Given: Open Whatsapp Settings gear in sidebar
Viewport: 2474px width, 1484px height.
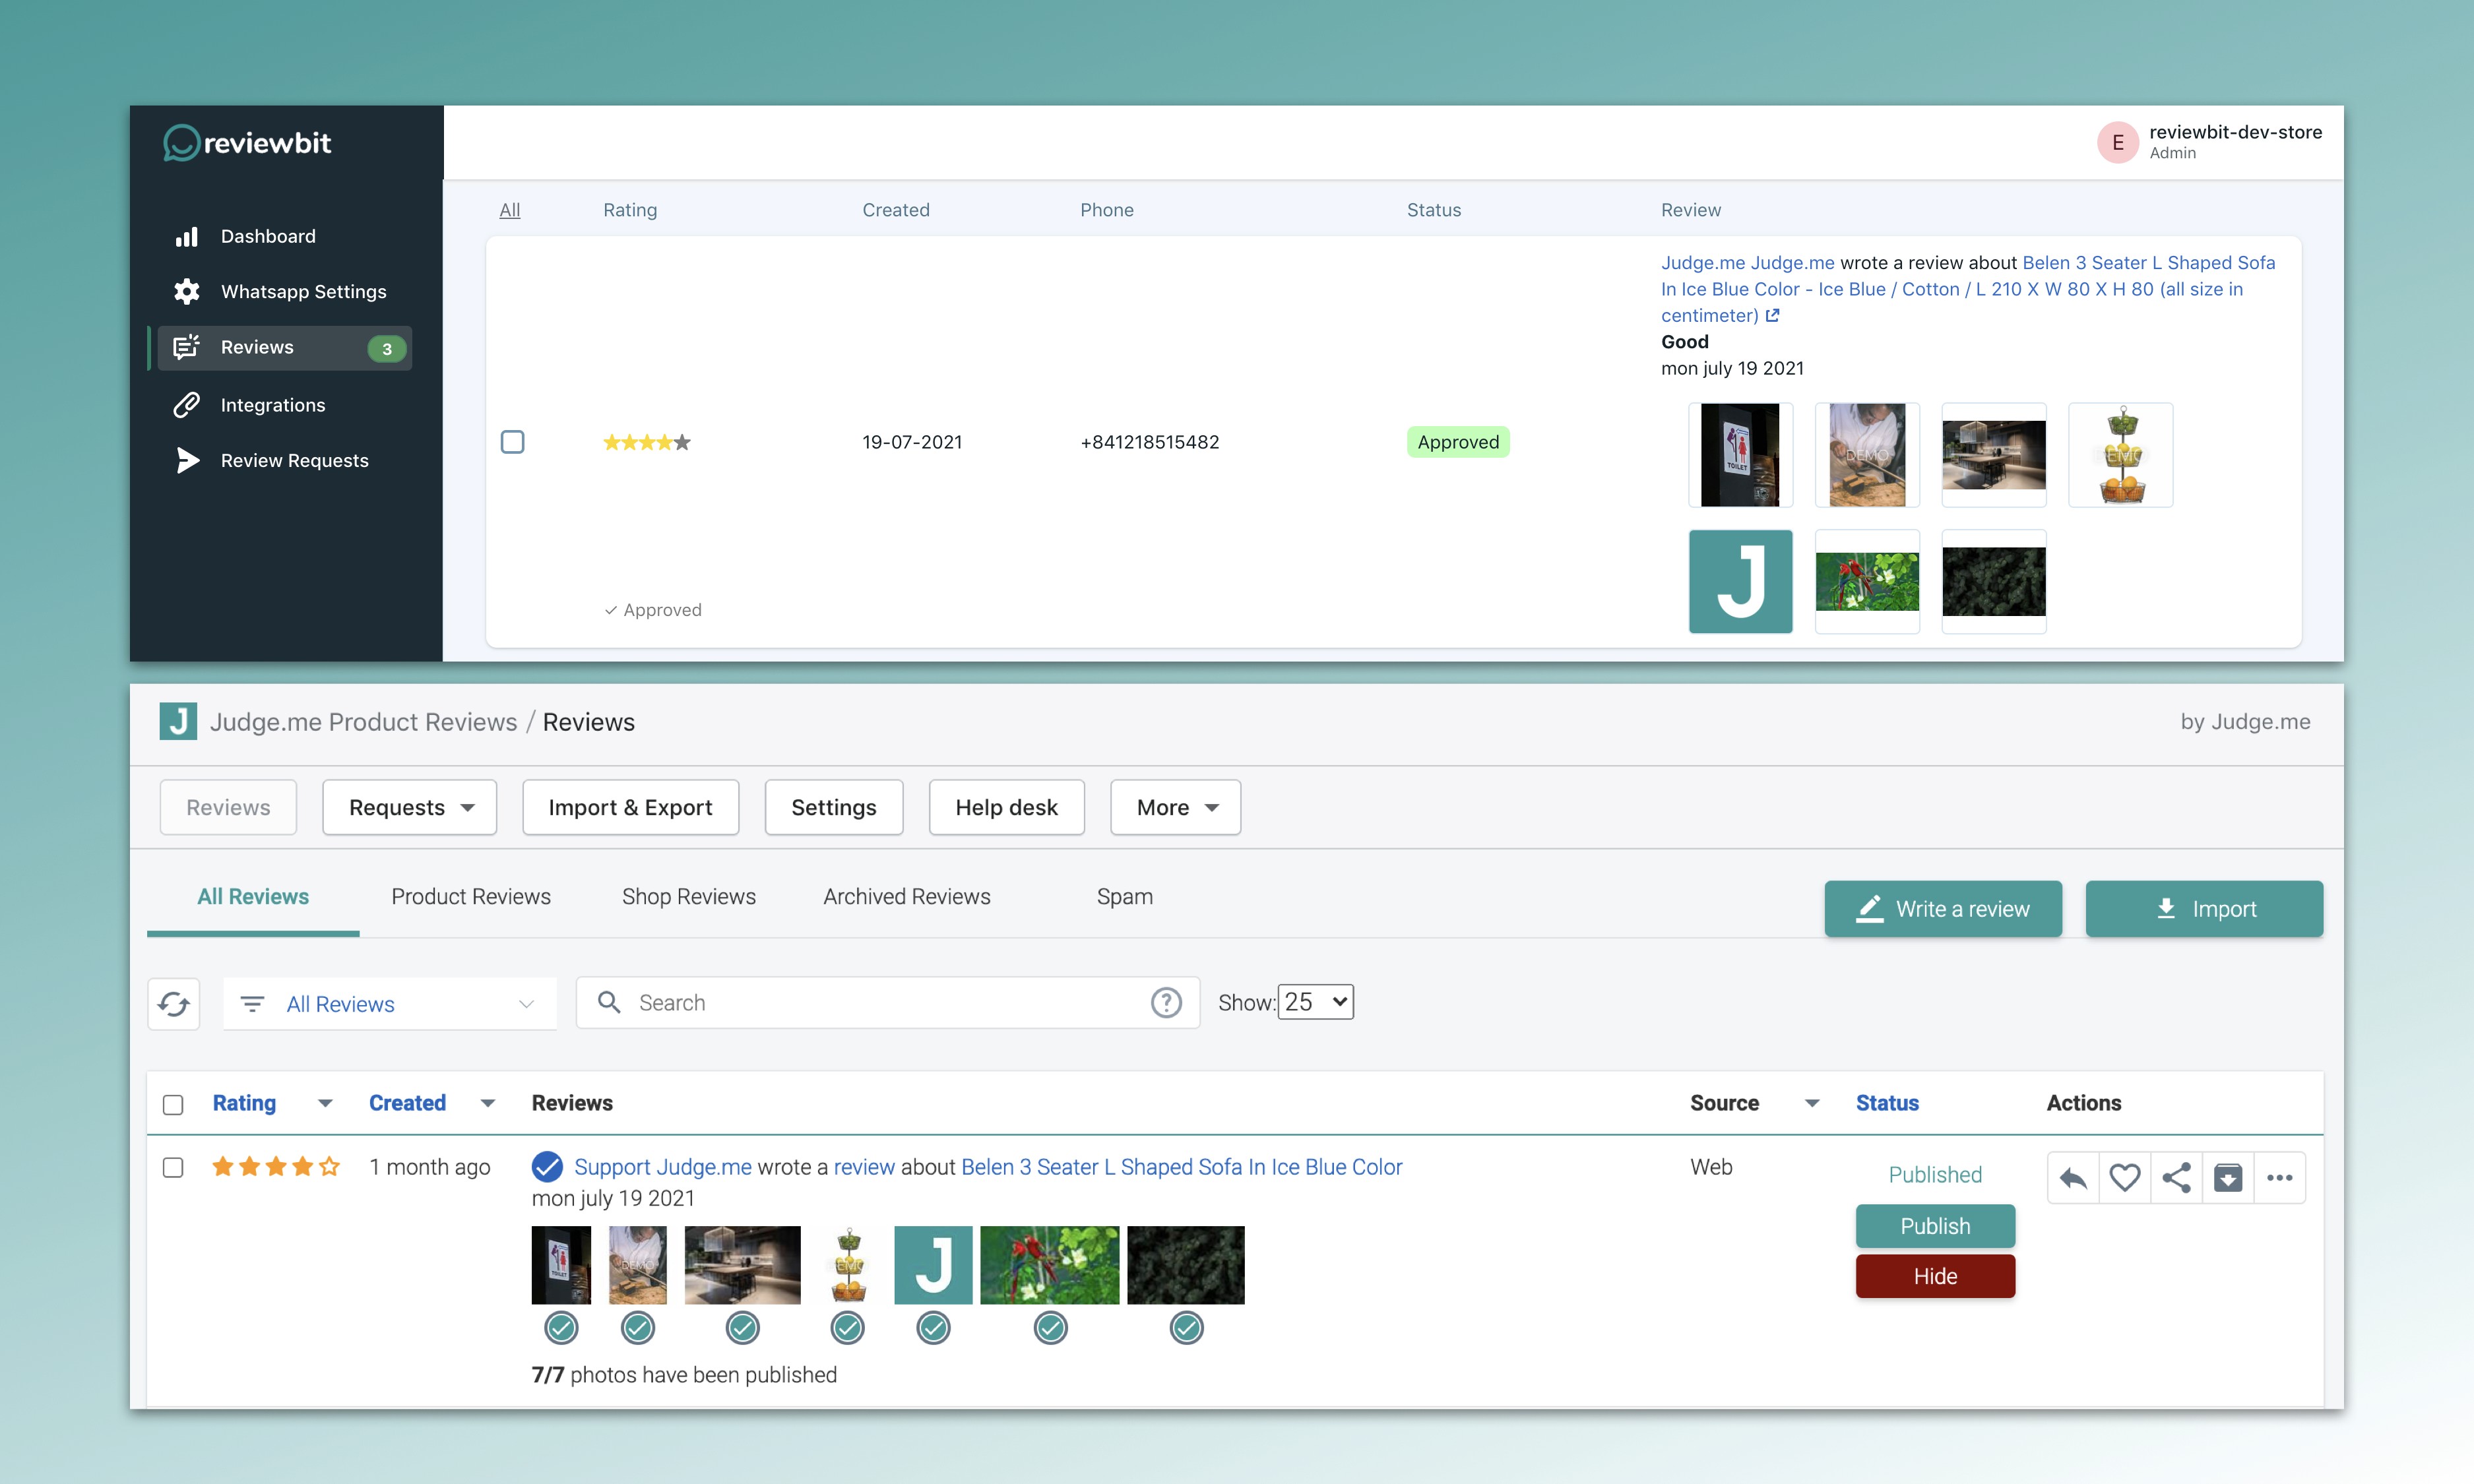Looking at the screenshot, I should (186, 291).
